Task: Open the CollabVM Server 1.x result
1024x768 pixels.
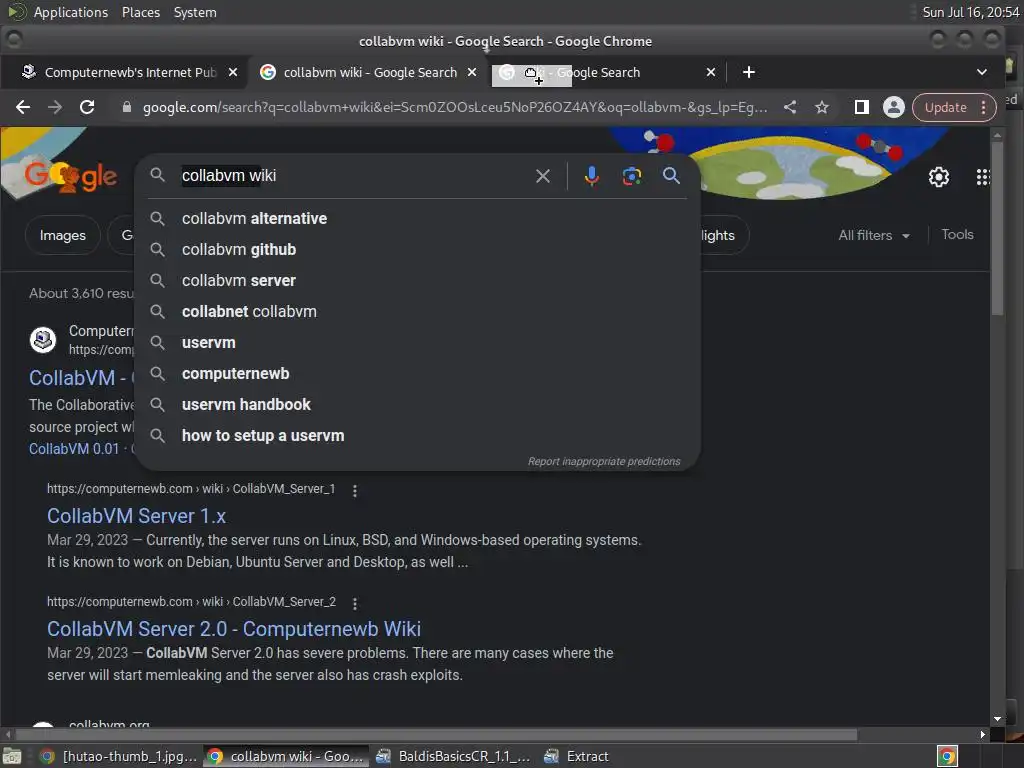Action: 136,516
